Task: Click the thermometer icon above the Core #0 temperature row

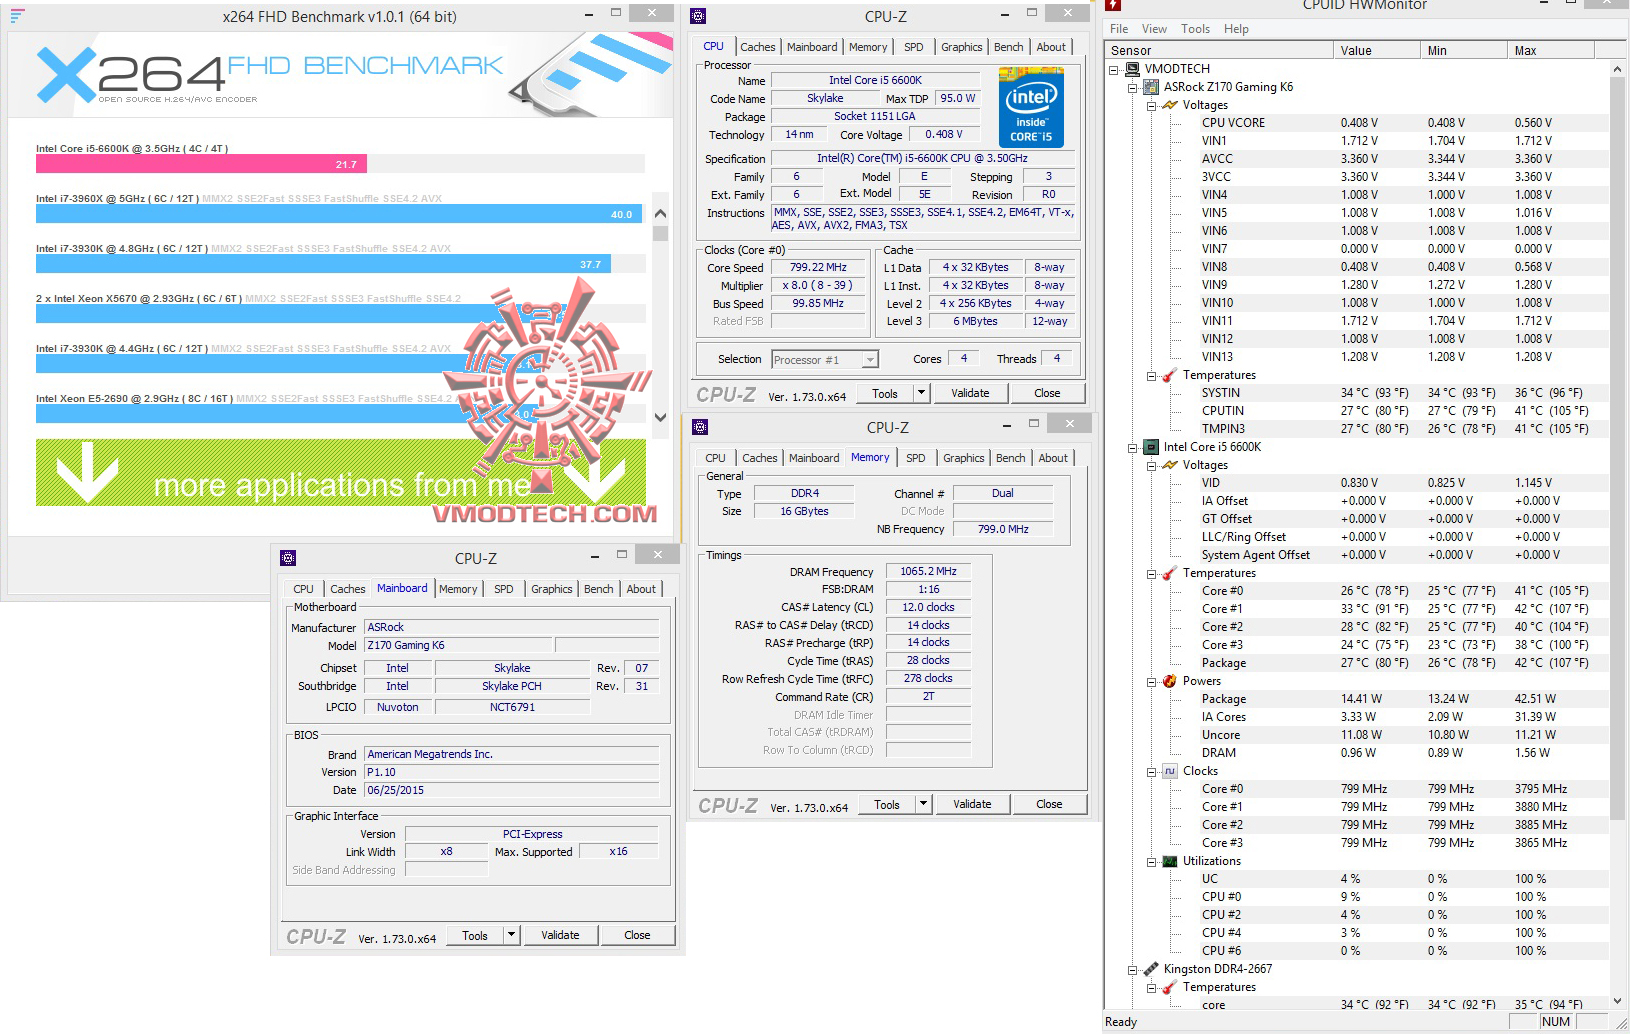Action: 1170,573
